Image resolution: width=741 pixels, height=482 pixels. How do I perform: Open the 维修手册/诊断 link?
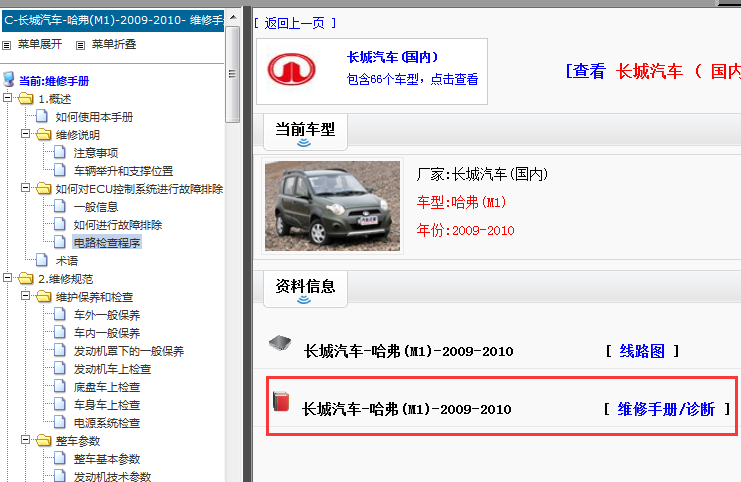[x=666, y=409]
